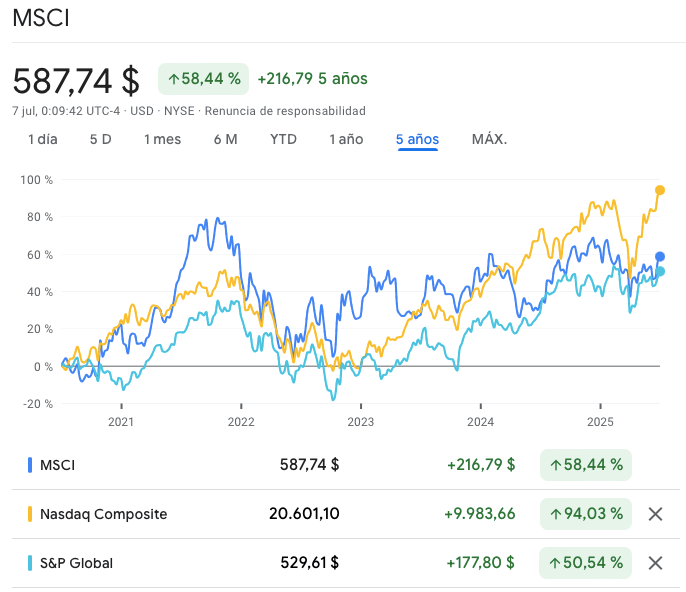Click the 80 % y-axis label
The height and width of the screenshot is (592, 686).
pyautogui.click(x=39, y=217)
